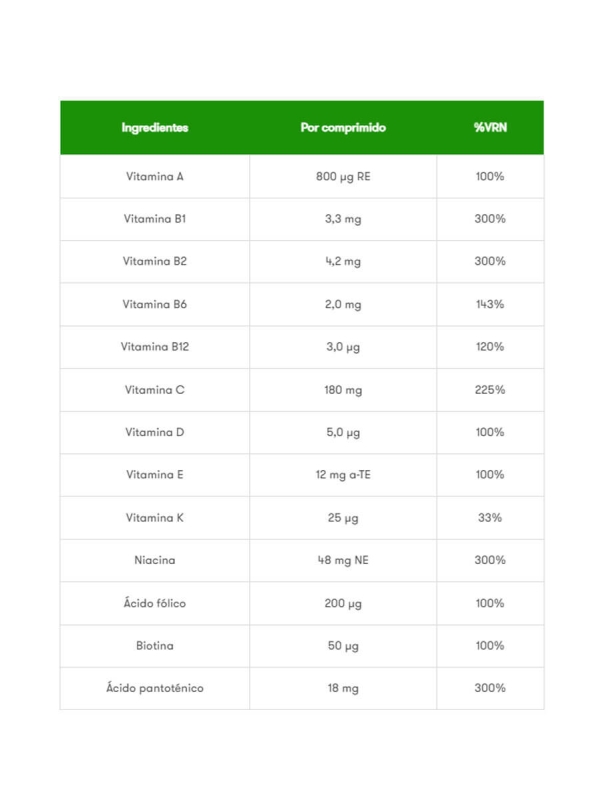This screenshot has height=800, width=600.
Task: Click the Ácido pantoténico label
Action: pyautogui.click(x=154, y=688)
